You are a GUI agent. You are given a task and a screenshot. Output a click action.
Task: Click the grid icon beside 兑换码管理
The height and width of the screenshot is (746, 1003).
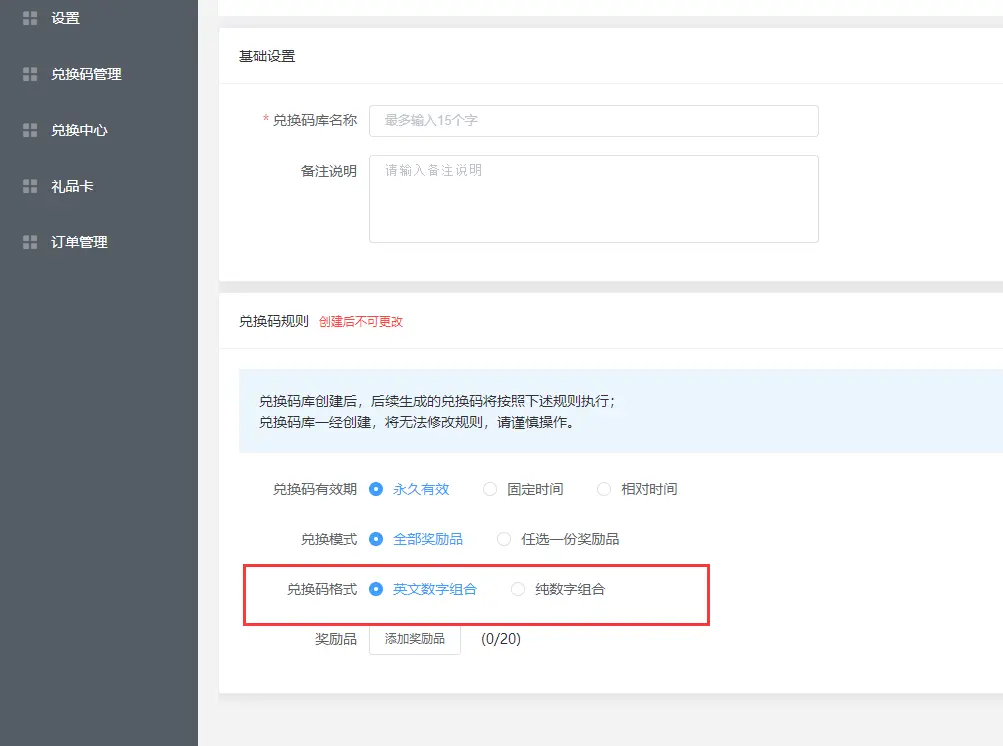(30, 74)
